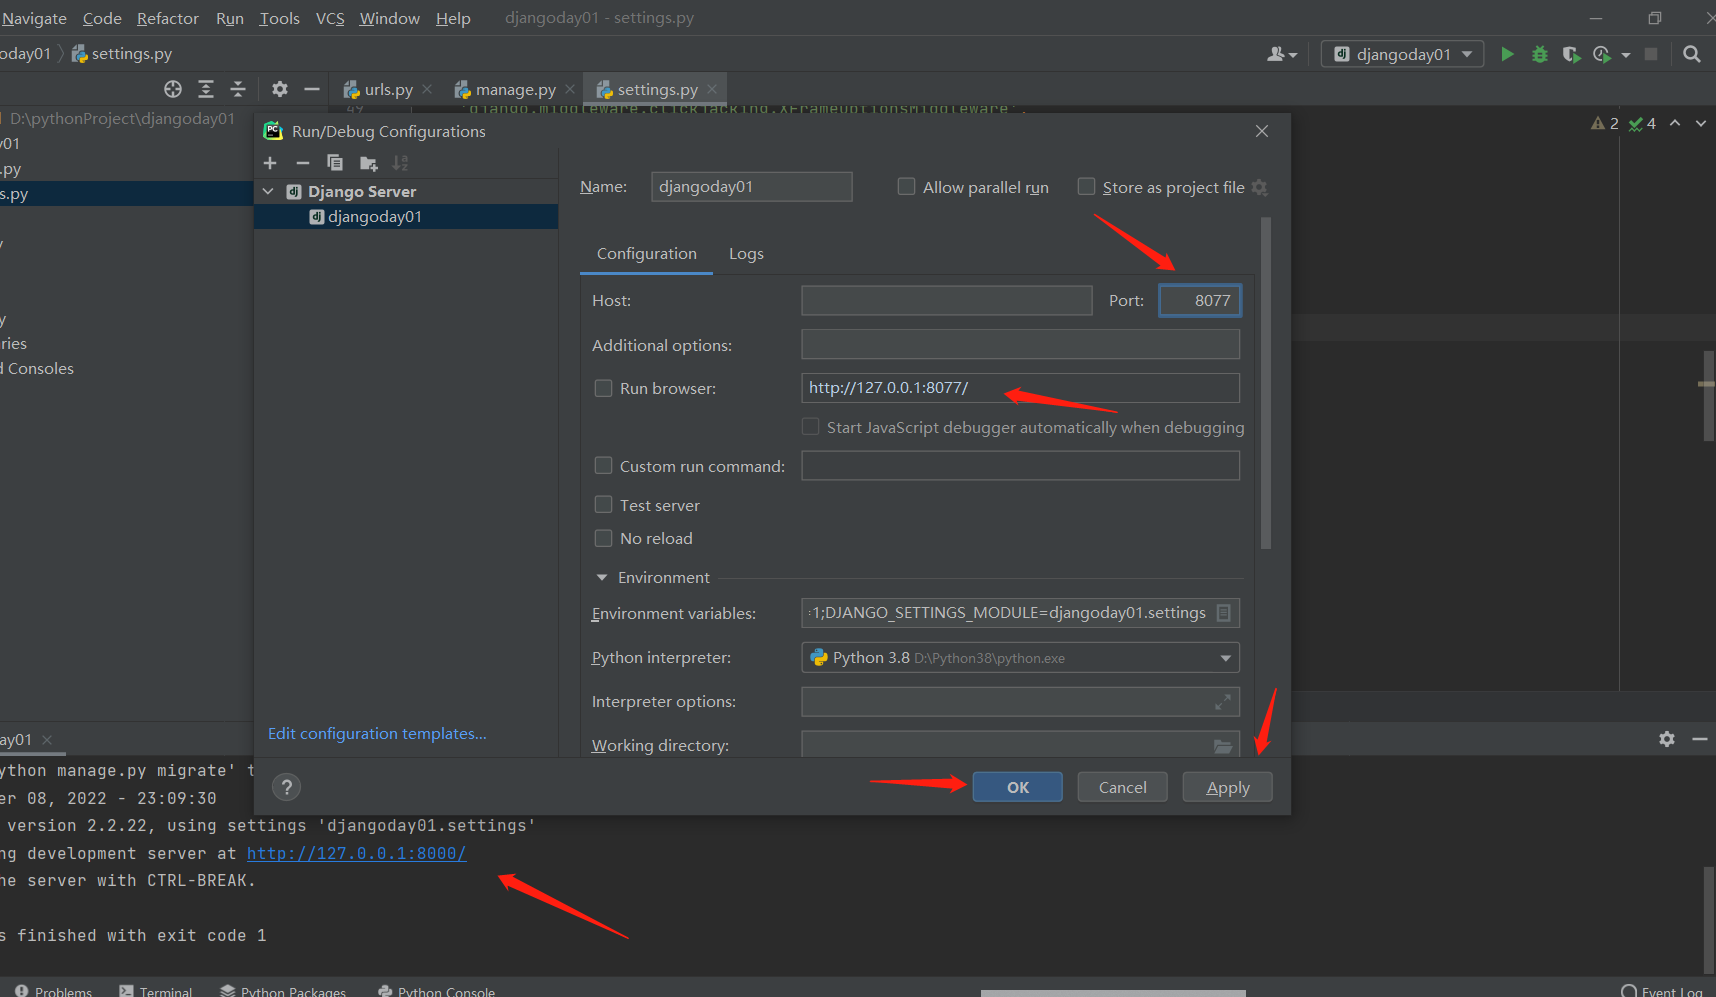The image size is (1716, 997).
Task: Edit environment variables via the list icon
Action: (x=1224, y=613)
